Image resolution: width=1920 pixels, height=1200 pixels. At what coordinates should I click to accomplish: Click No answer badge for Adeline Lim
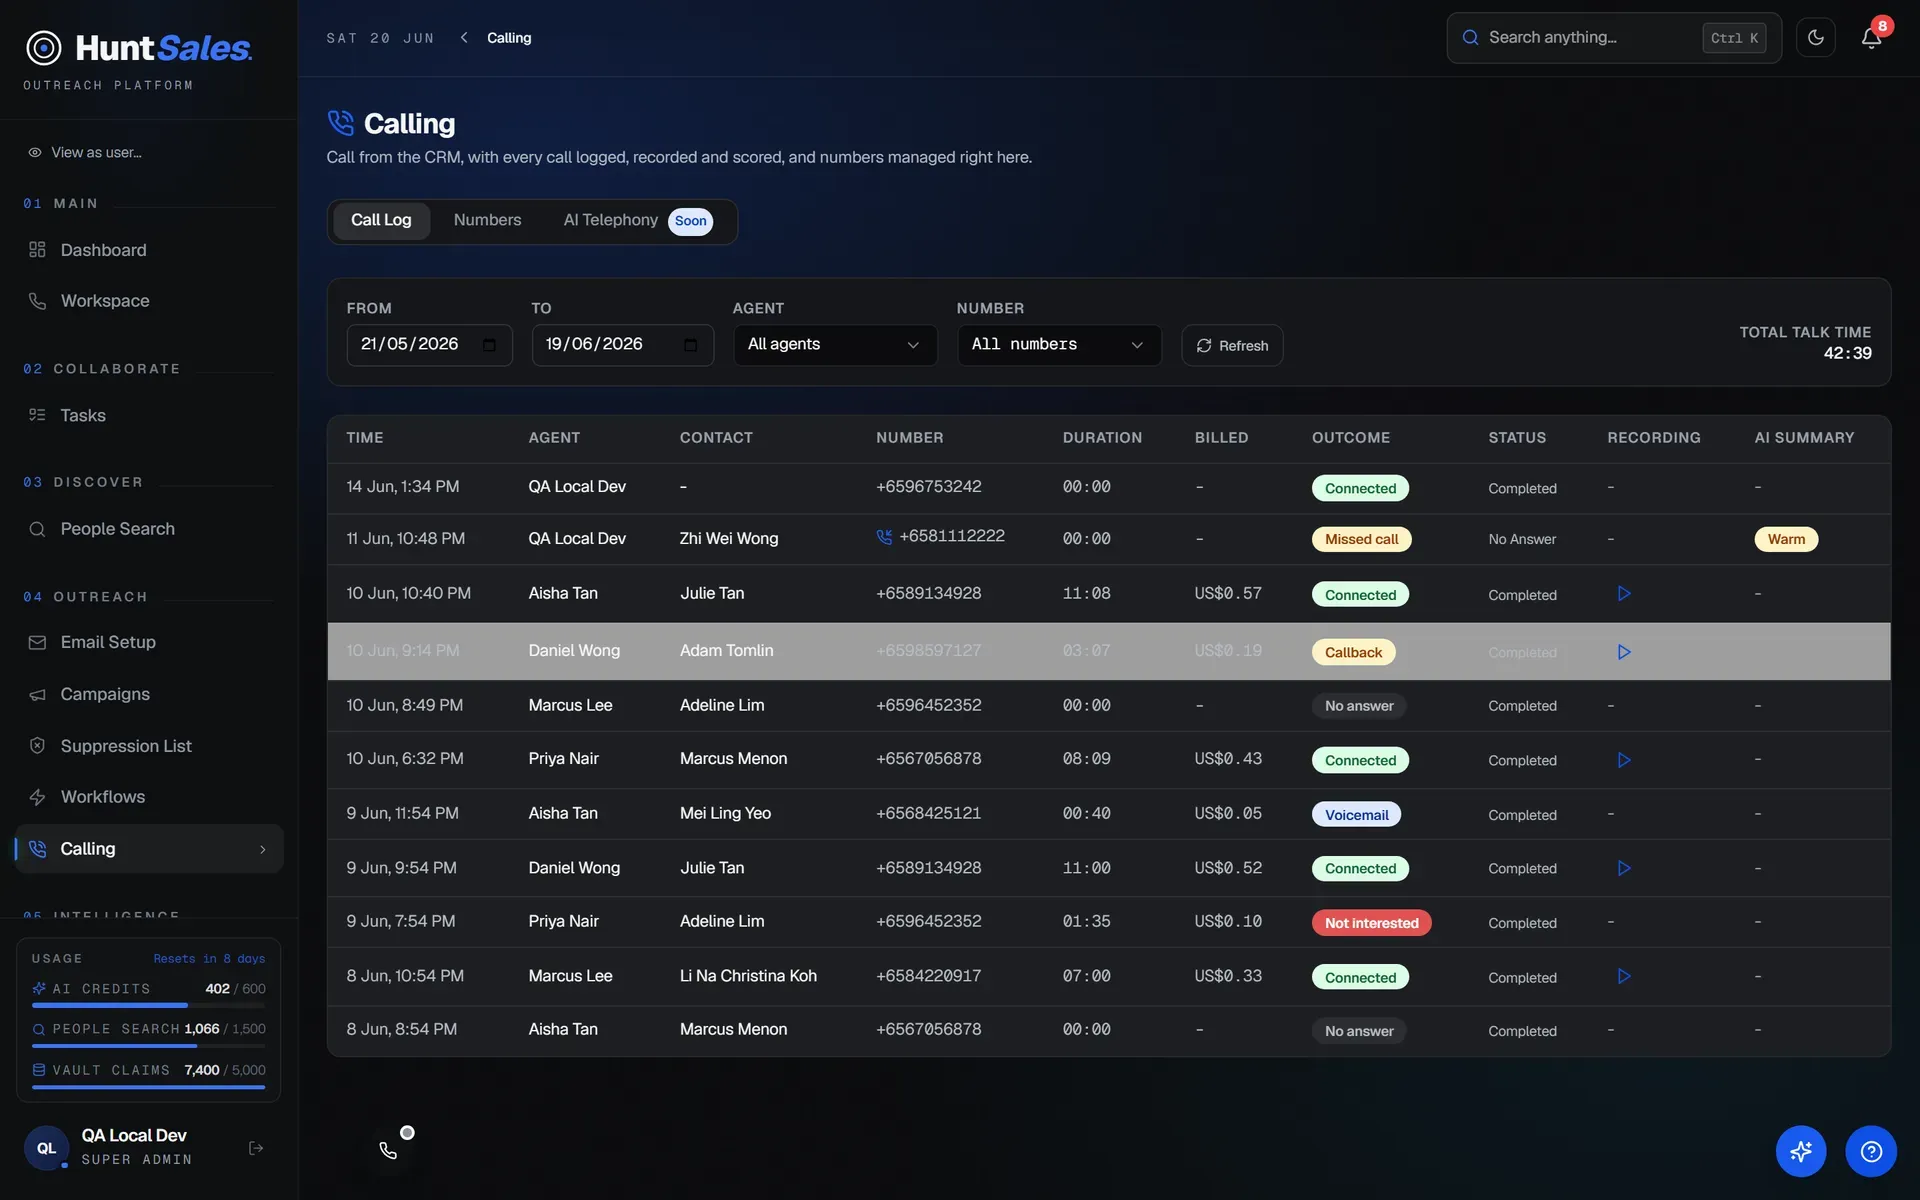pyautogui.click(x=1359, y=706)
